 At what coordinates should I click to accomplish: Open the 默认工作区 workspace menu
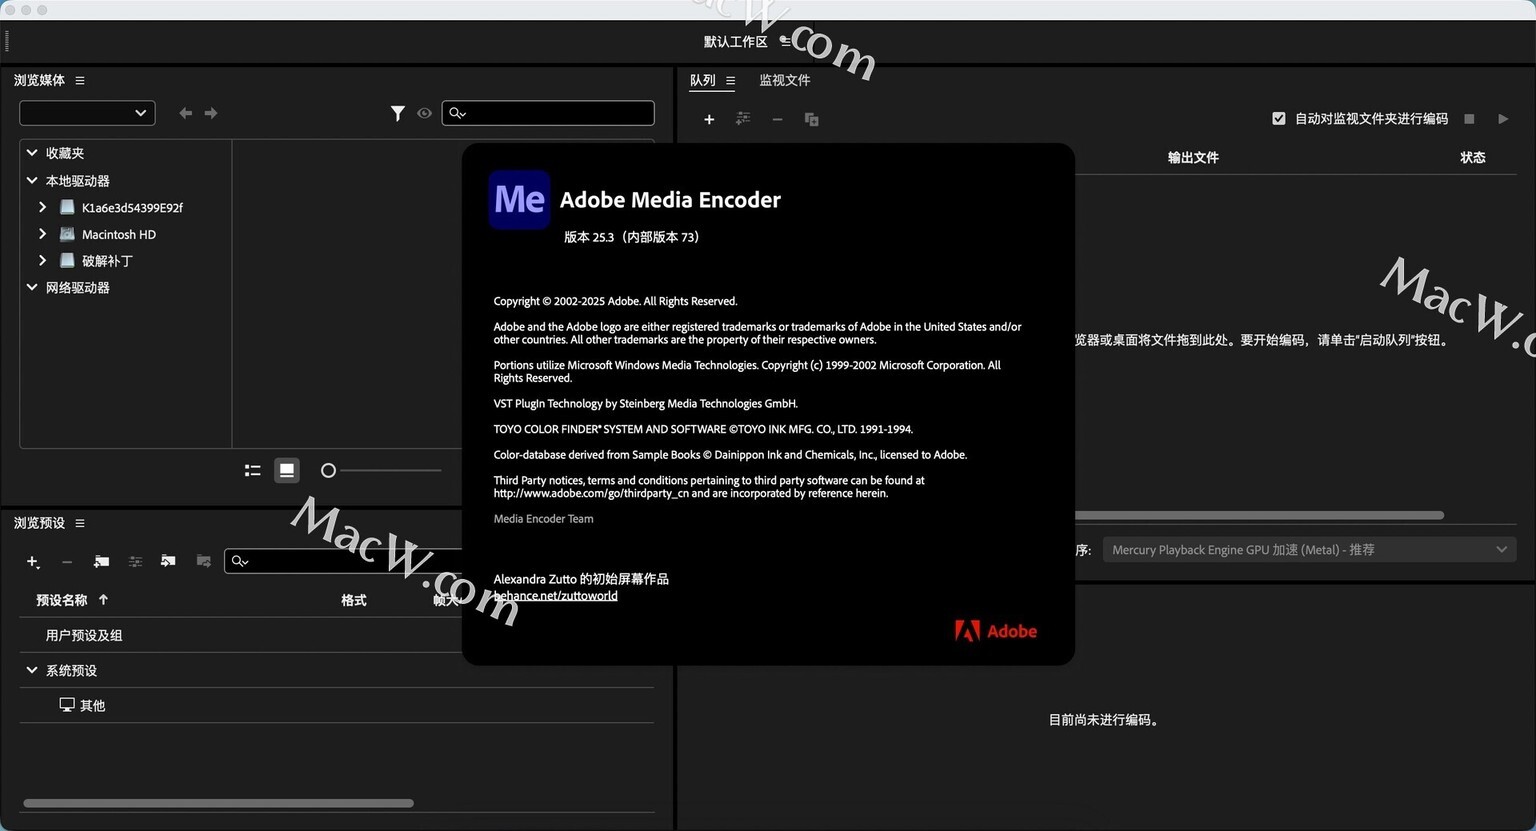[x=786, y=41]
